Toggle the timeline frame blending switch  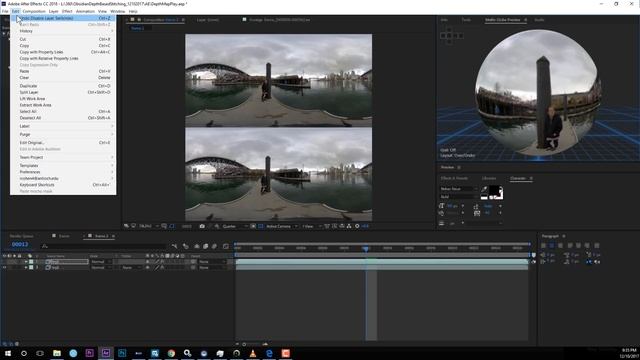[x=205, y=246]
